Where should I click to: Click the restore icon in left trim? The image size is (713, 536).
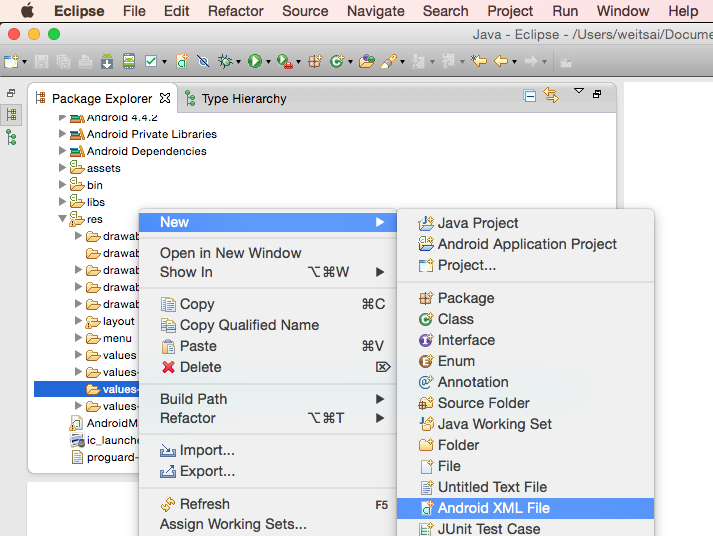pyautogui.click(x=11, y=93)
